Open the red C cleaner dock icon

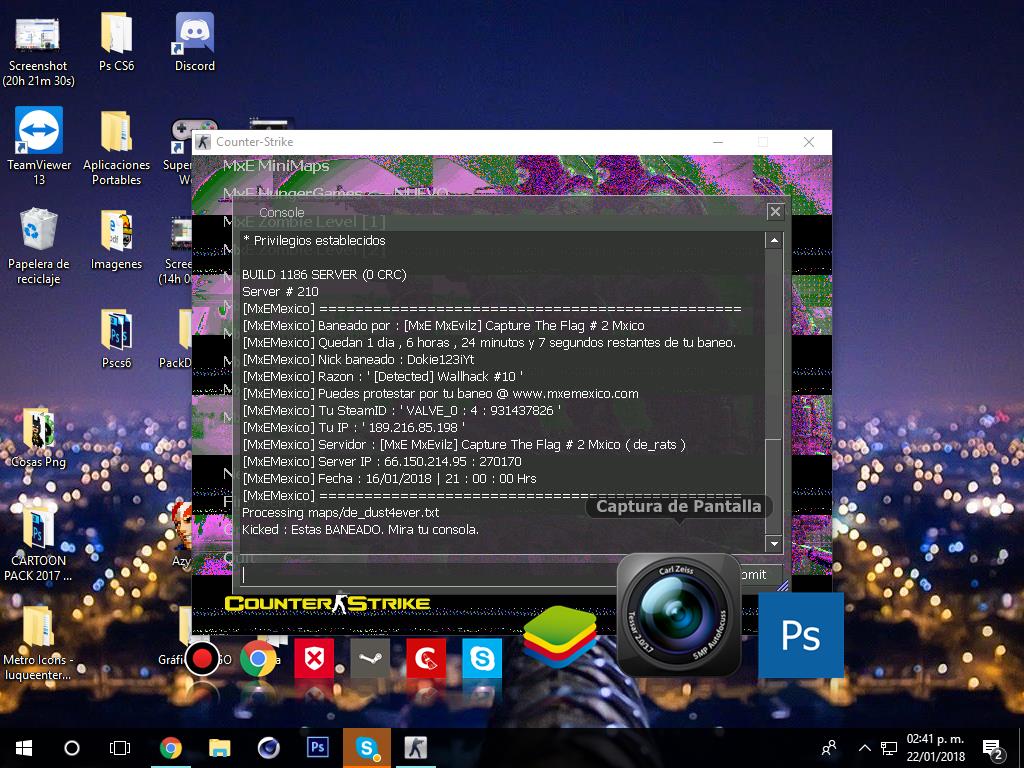(426, 658)
